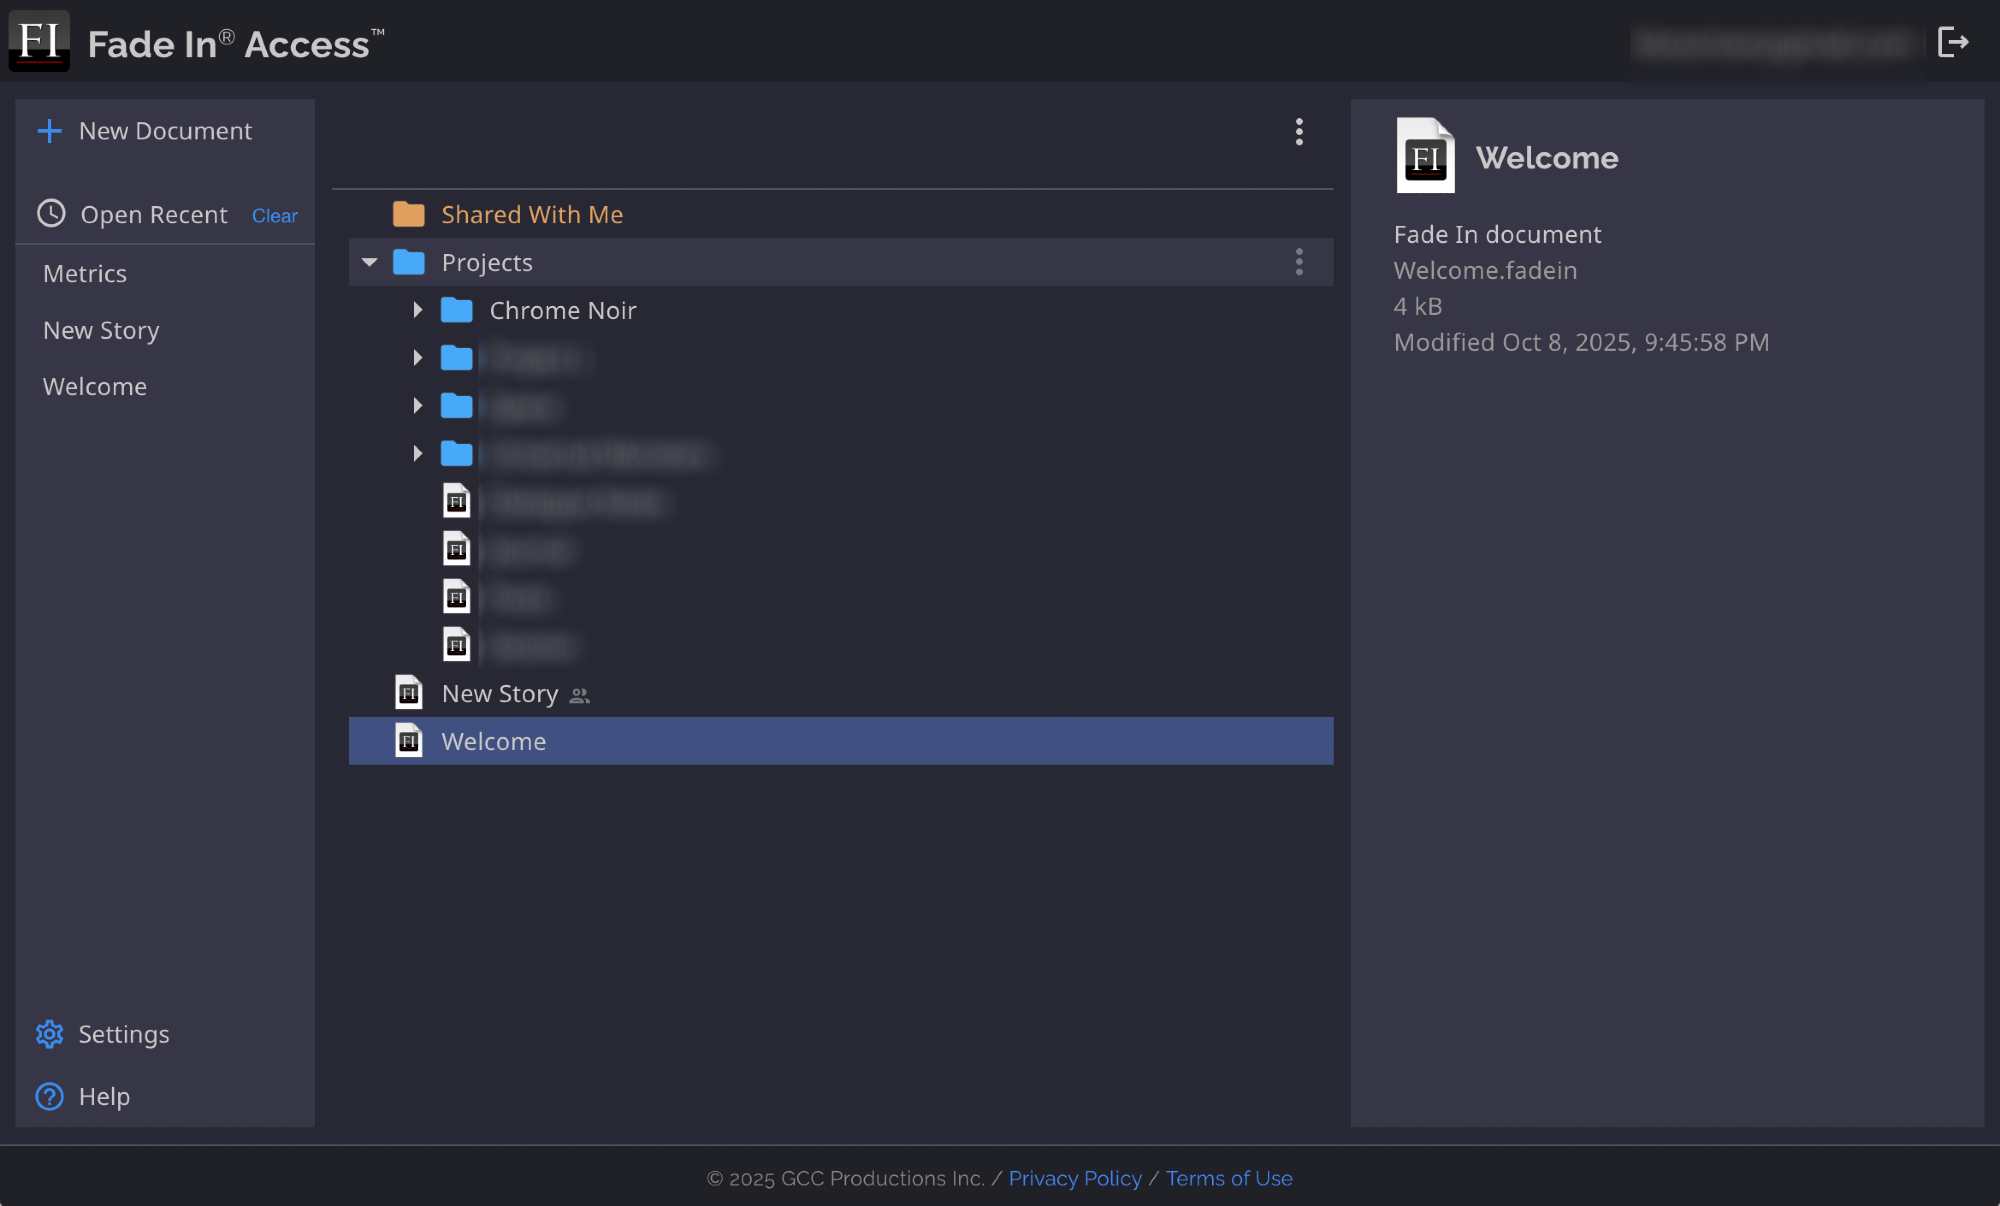Viewport: 2000px width, 1206px height.
Task: Open the top three-dot options menu
Action: coord(1299,132)
